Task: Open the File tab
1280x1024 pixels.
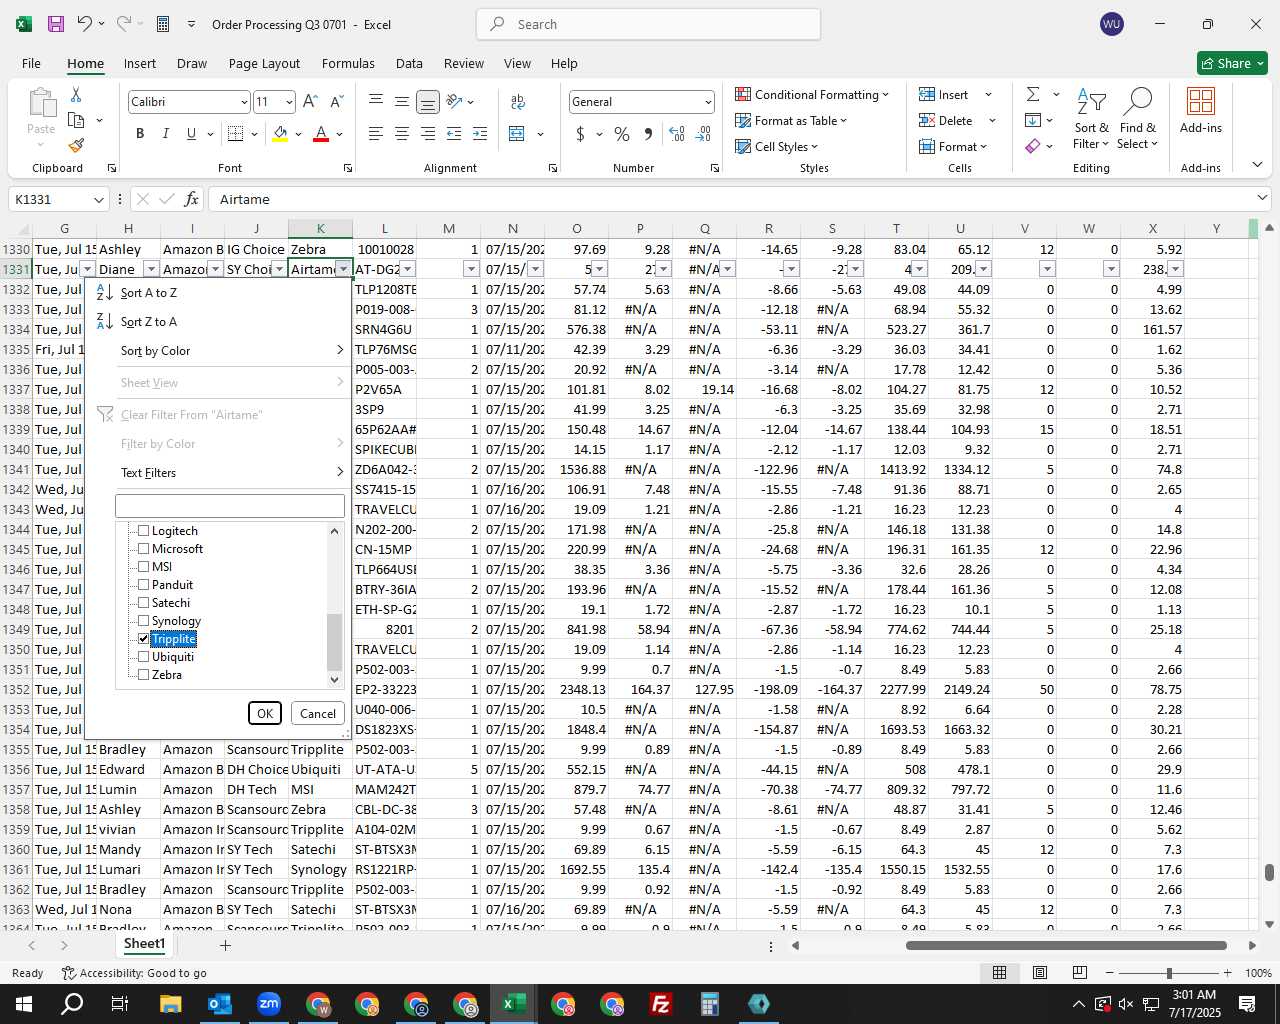Action: tap(31, 63)
